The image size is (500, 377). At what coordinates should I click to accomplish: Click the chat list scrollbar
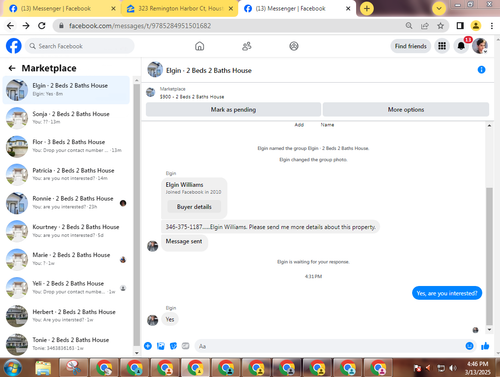136,215
